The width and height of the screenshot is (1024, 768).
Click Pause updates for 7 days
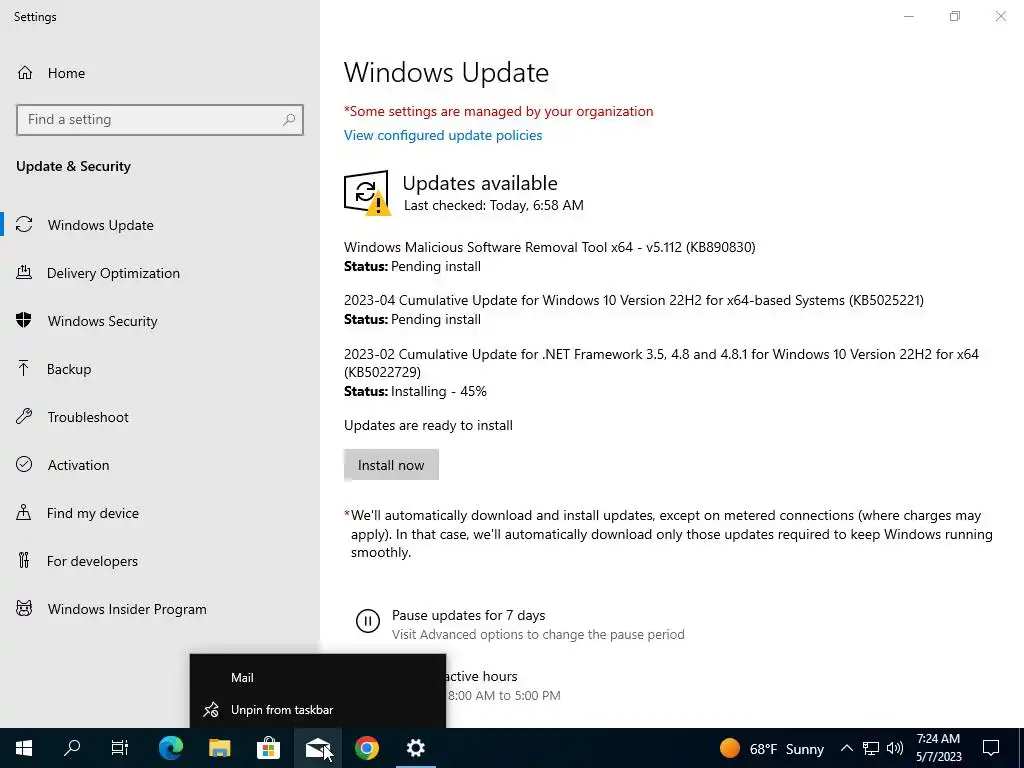point(468,615)
